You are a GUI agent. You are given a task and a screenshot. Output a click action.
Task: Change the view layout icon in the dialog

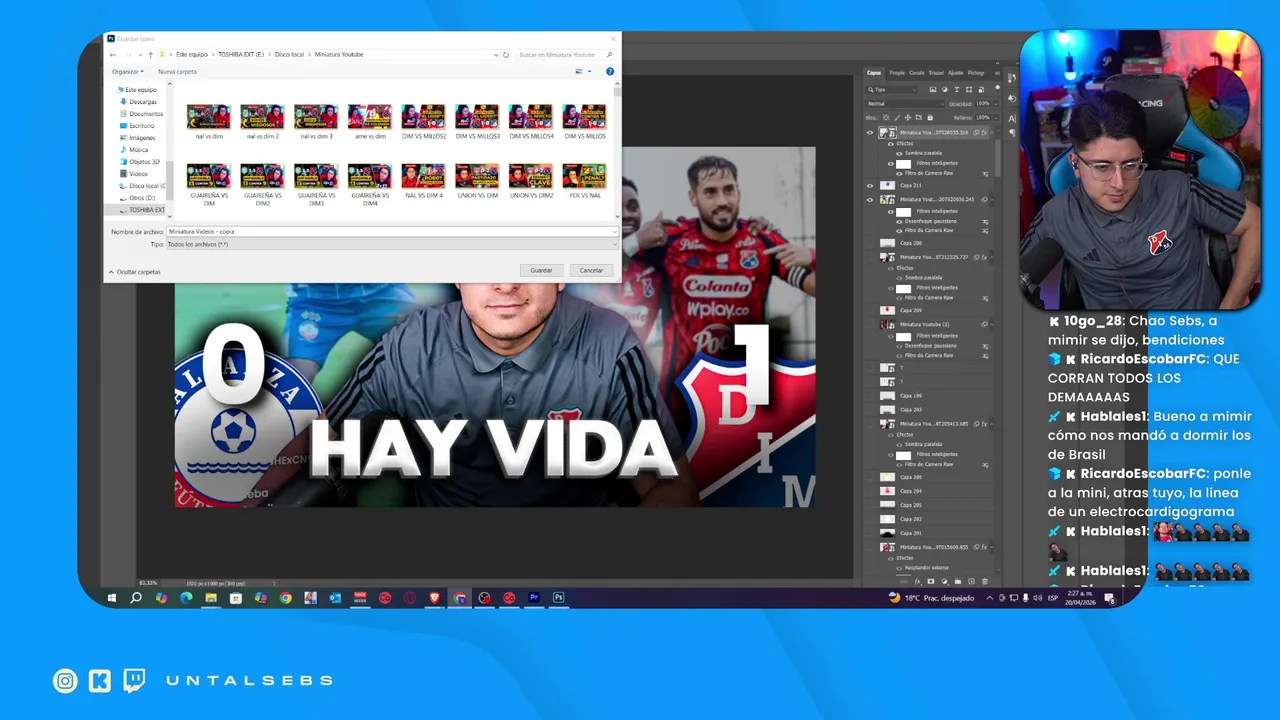pos(579,72)
